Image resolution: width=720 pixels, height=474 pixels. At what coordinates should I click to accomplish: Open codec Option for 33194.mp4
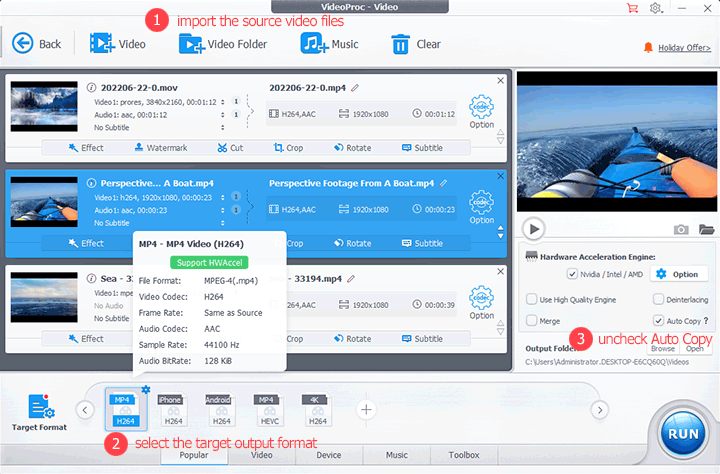coord(481,303)
